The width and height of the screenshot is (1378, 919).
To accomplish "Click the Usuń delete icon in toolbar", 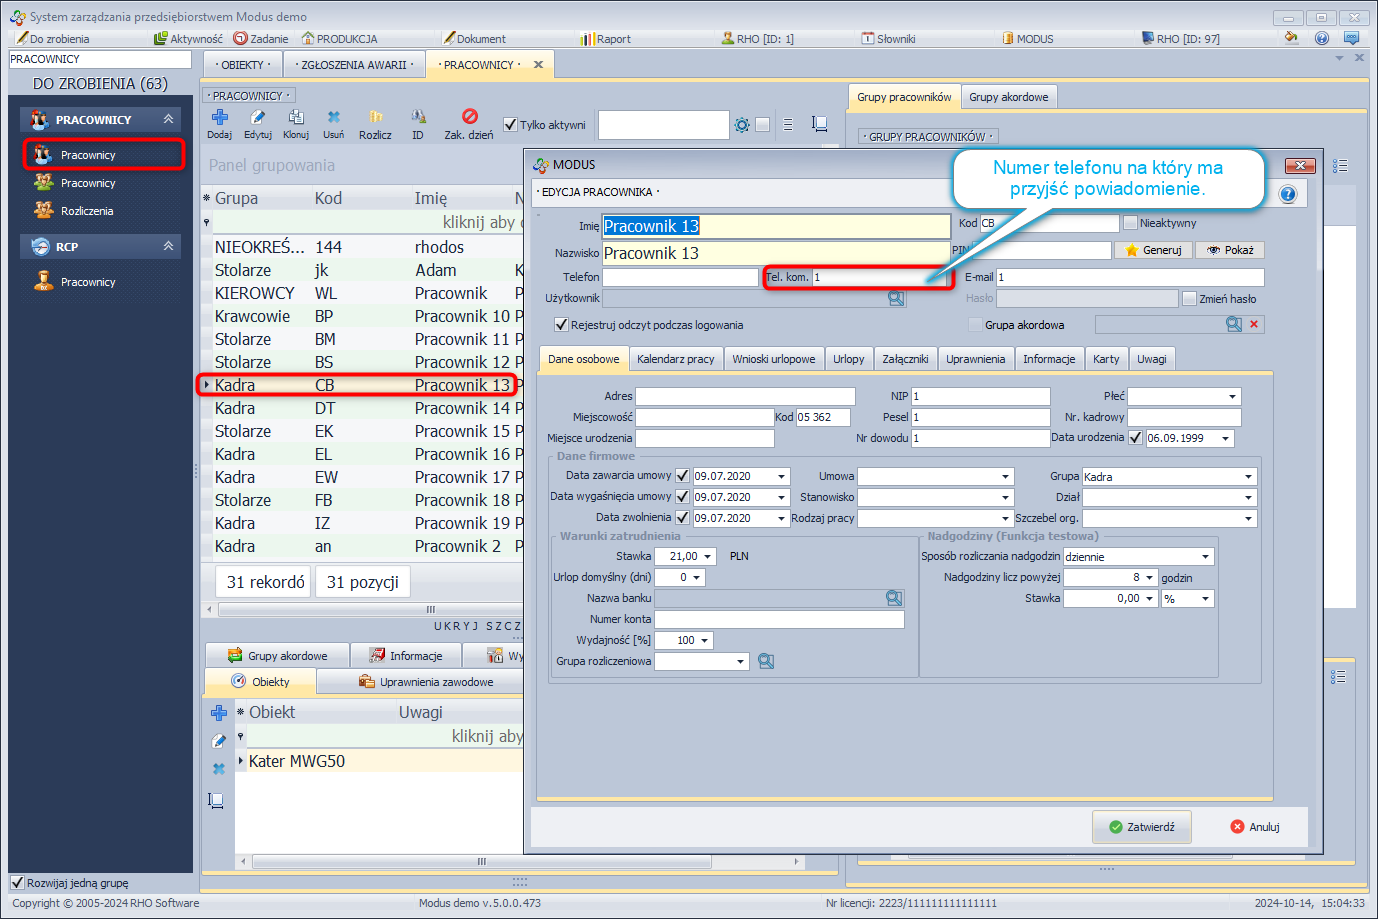I will [x=333, y=118].
